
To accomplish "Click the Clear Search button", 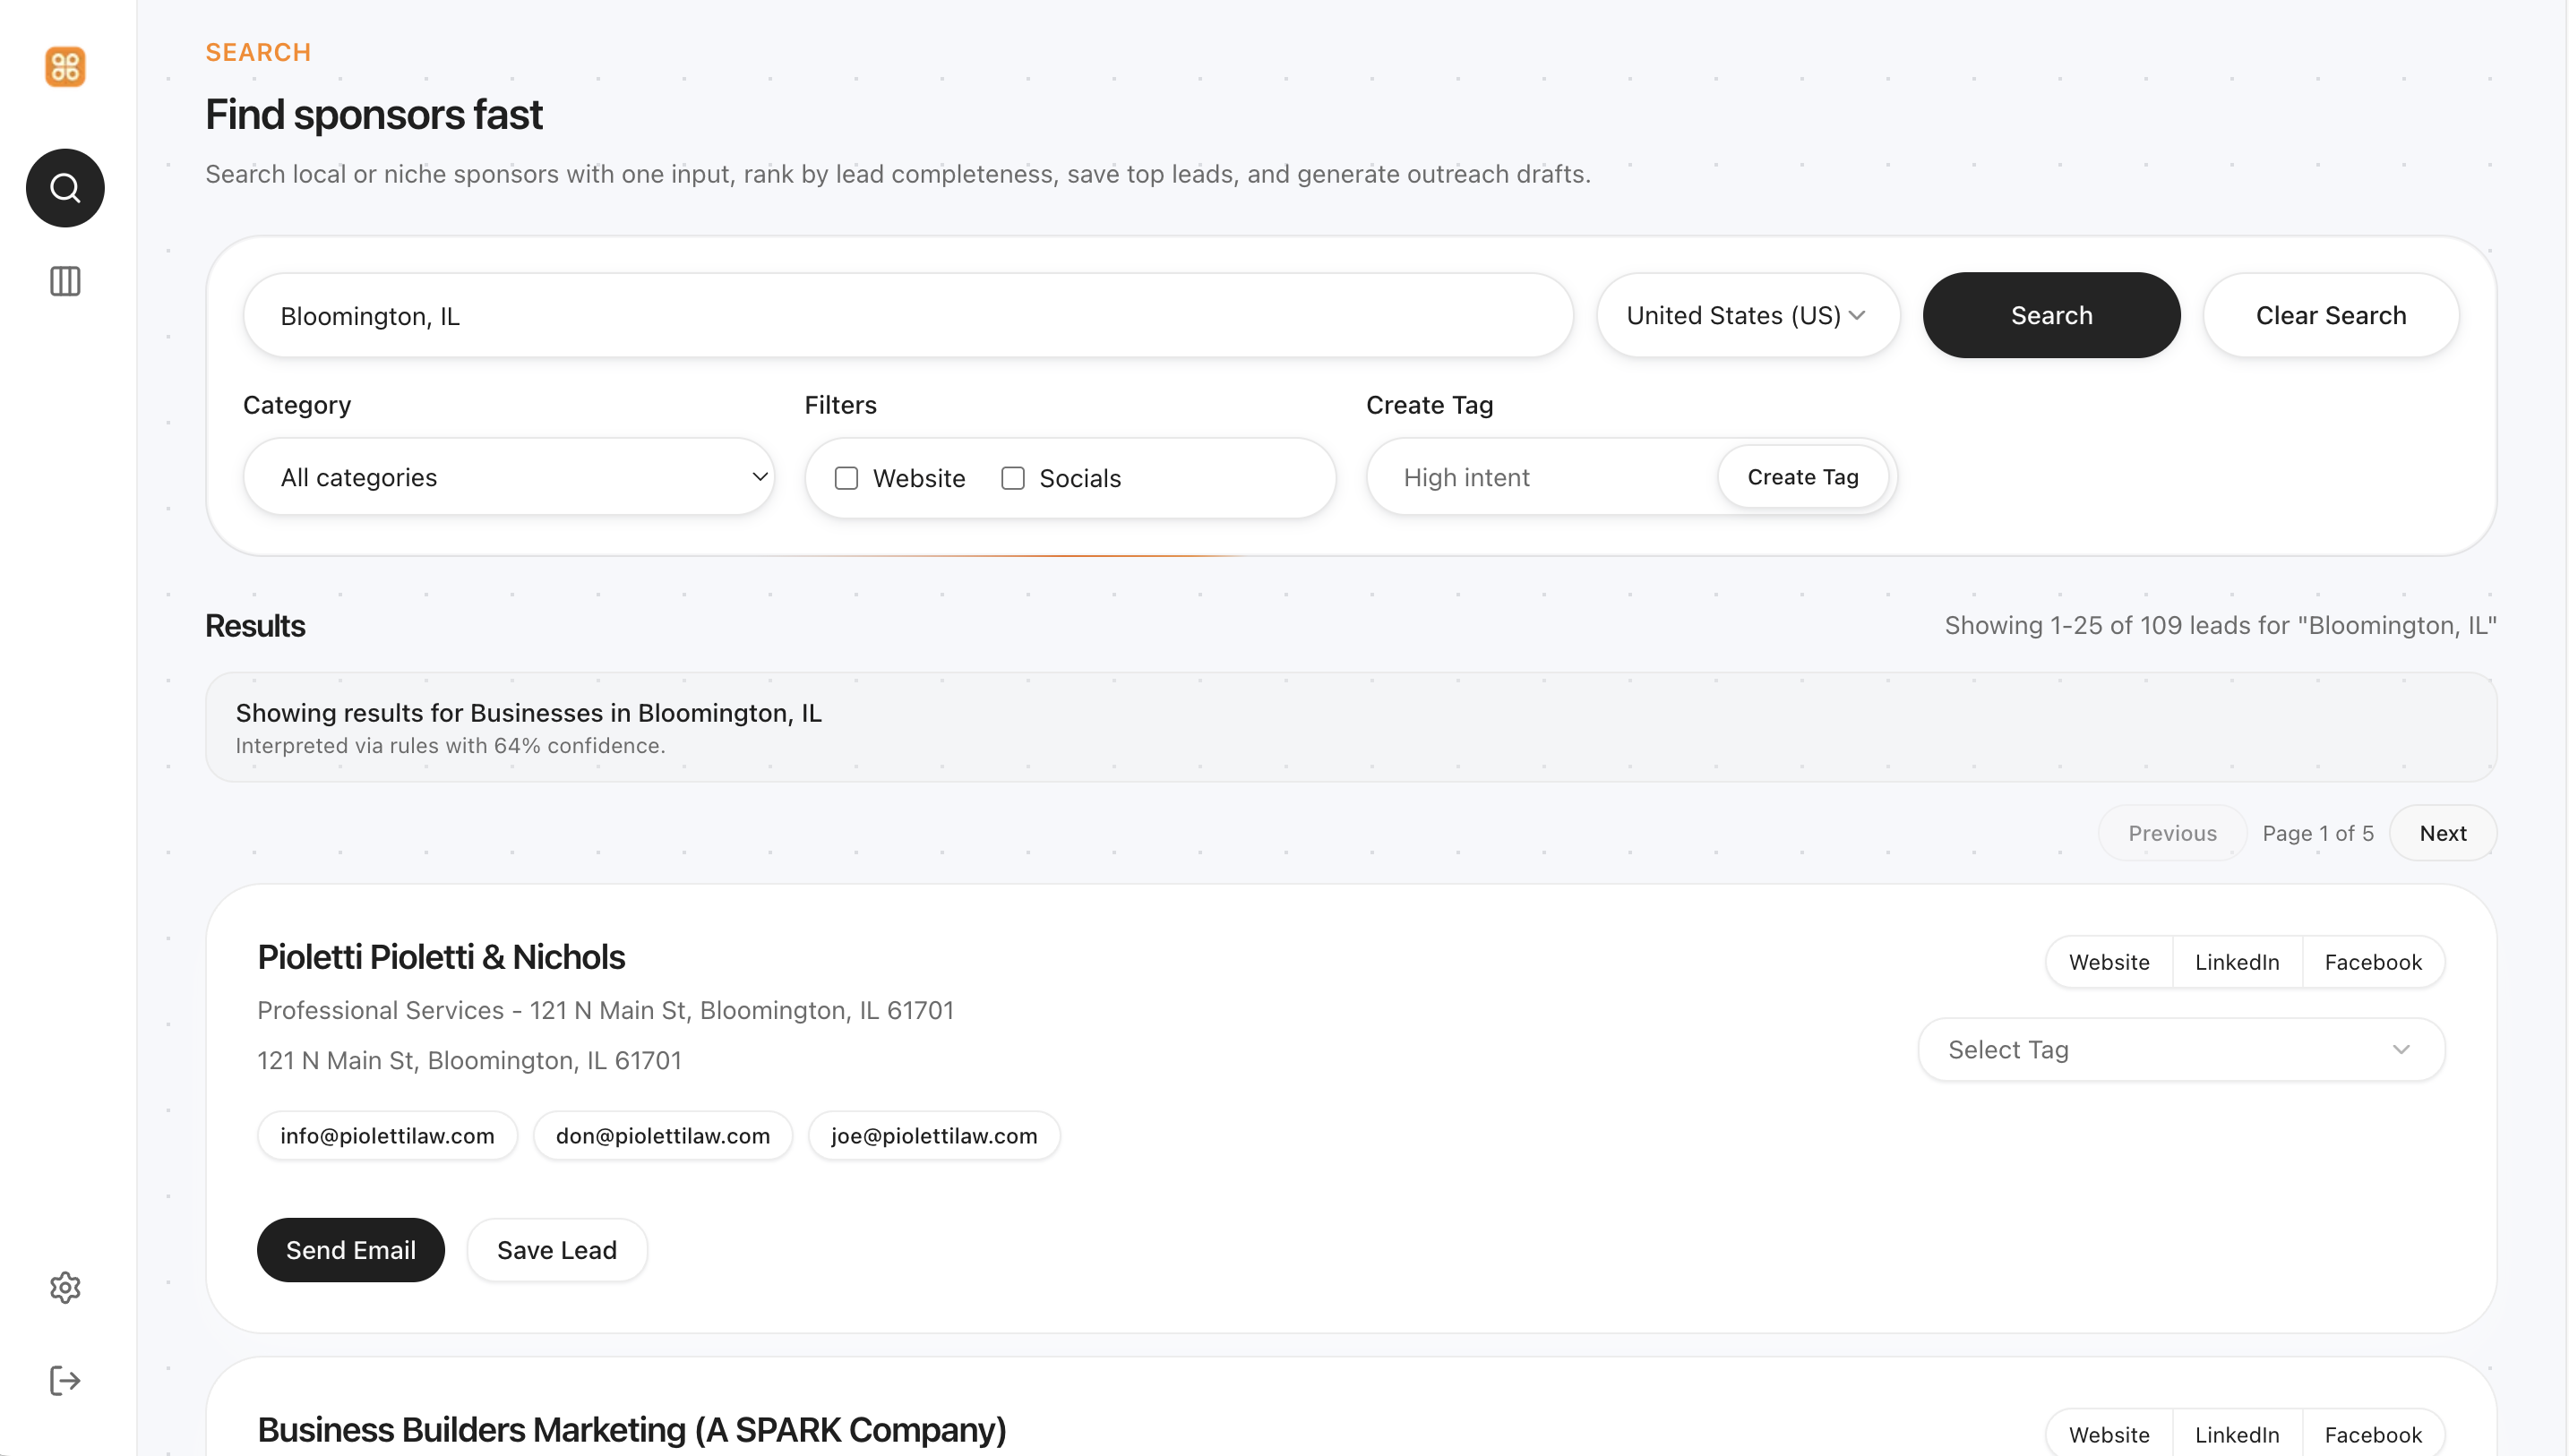I will tap(2330, 316).
